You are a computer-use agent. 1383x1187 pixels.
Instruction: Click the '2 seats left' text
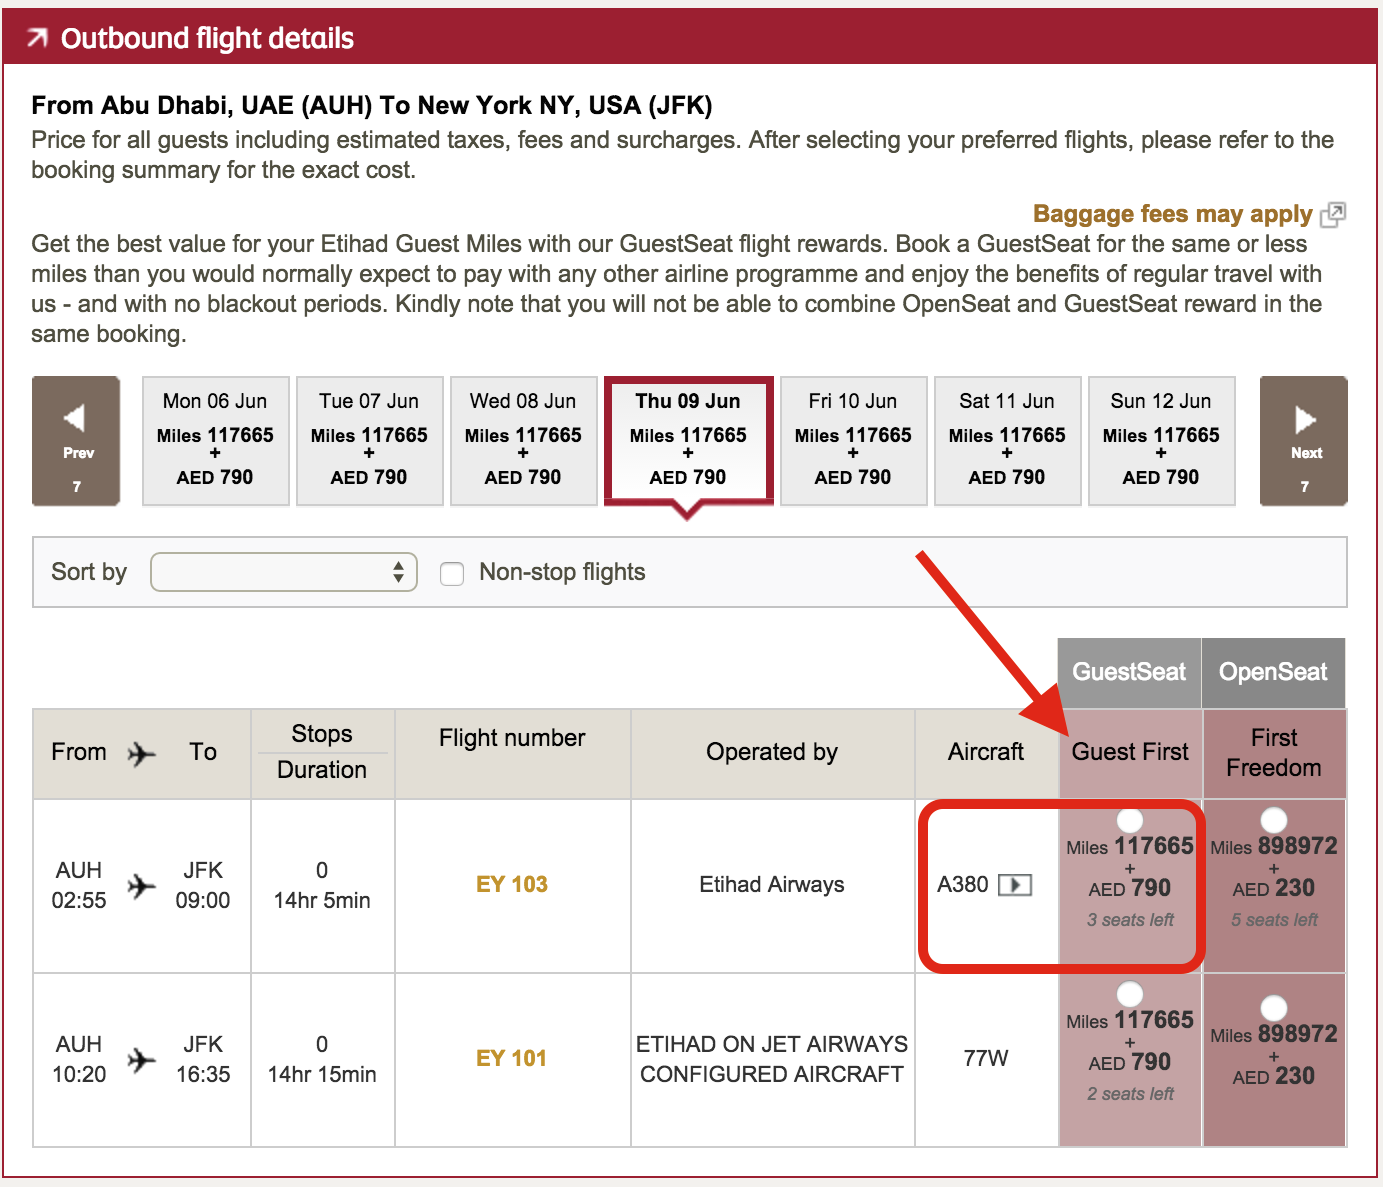click(1130, 1094)
